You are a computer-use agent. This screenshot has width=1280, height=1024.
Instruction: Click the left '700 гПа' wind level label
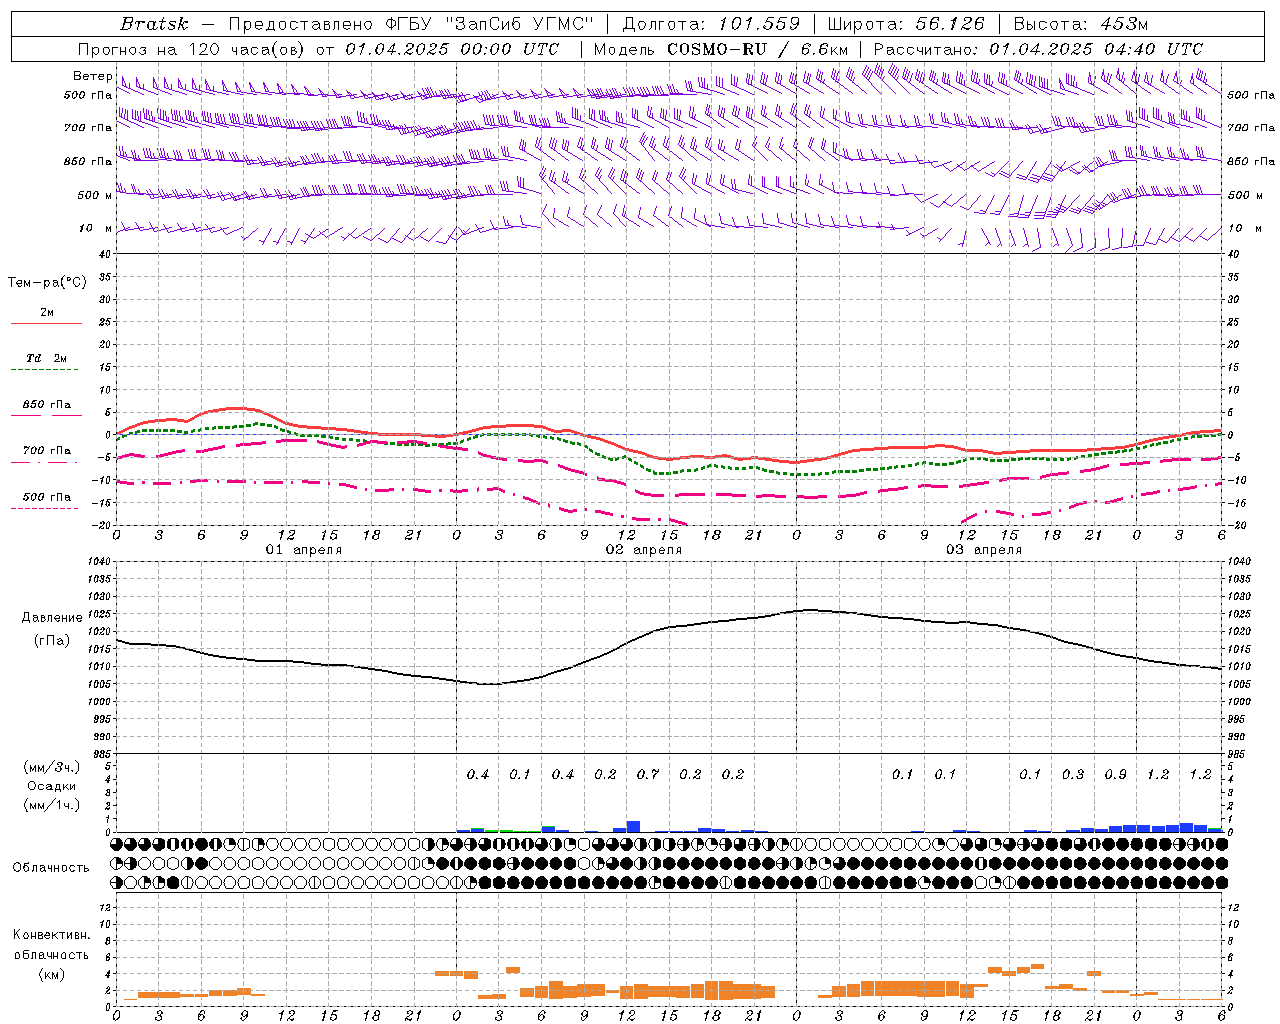pyautogui.click(x=88, y=128)
